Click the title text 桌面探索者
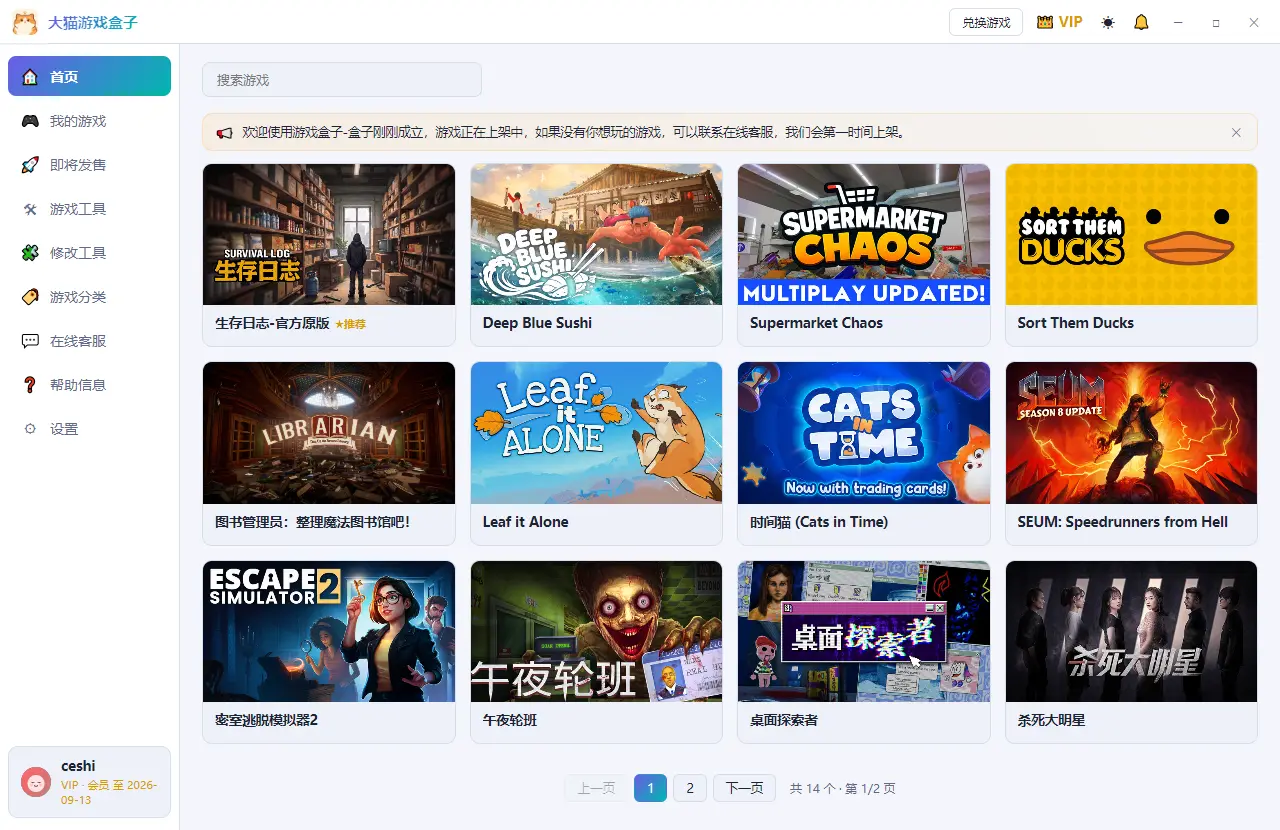1280x830 pixels. click(784, 720)
